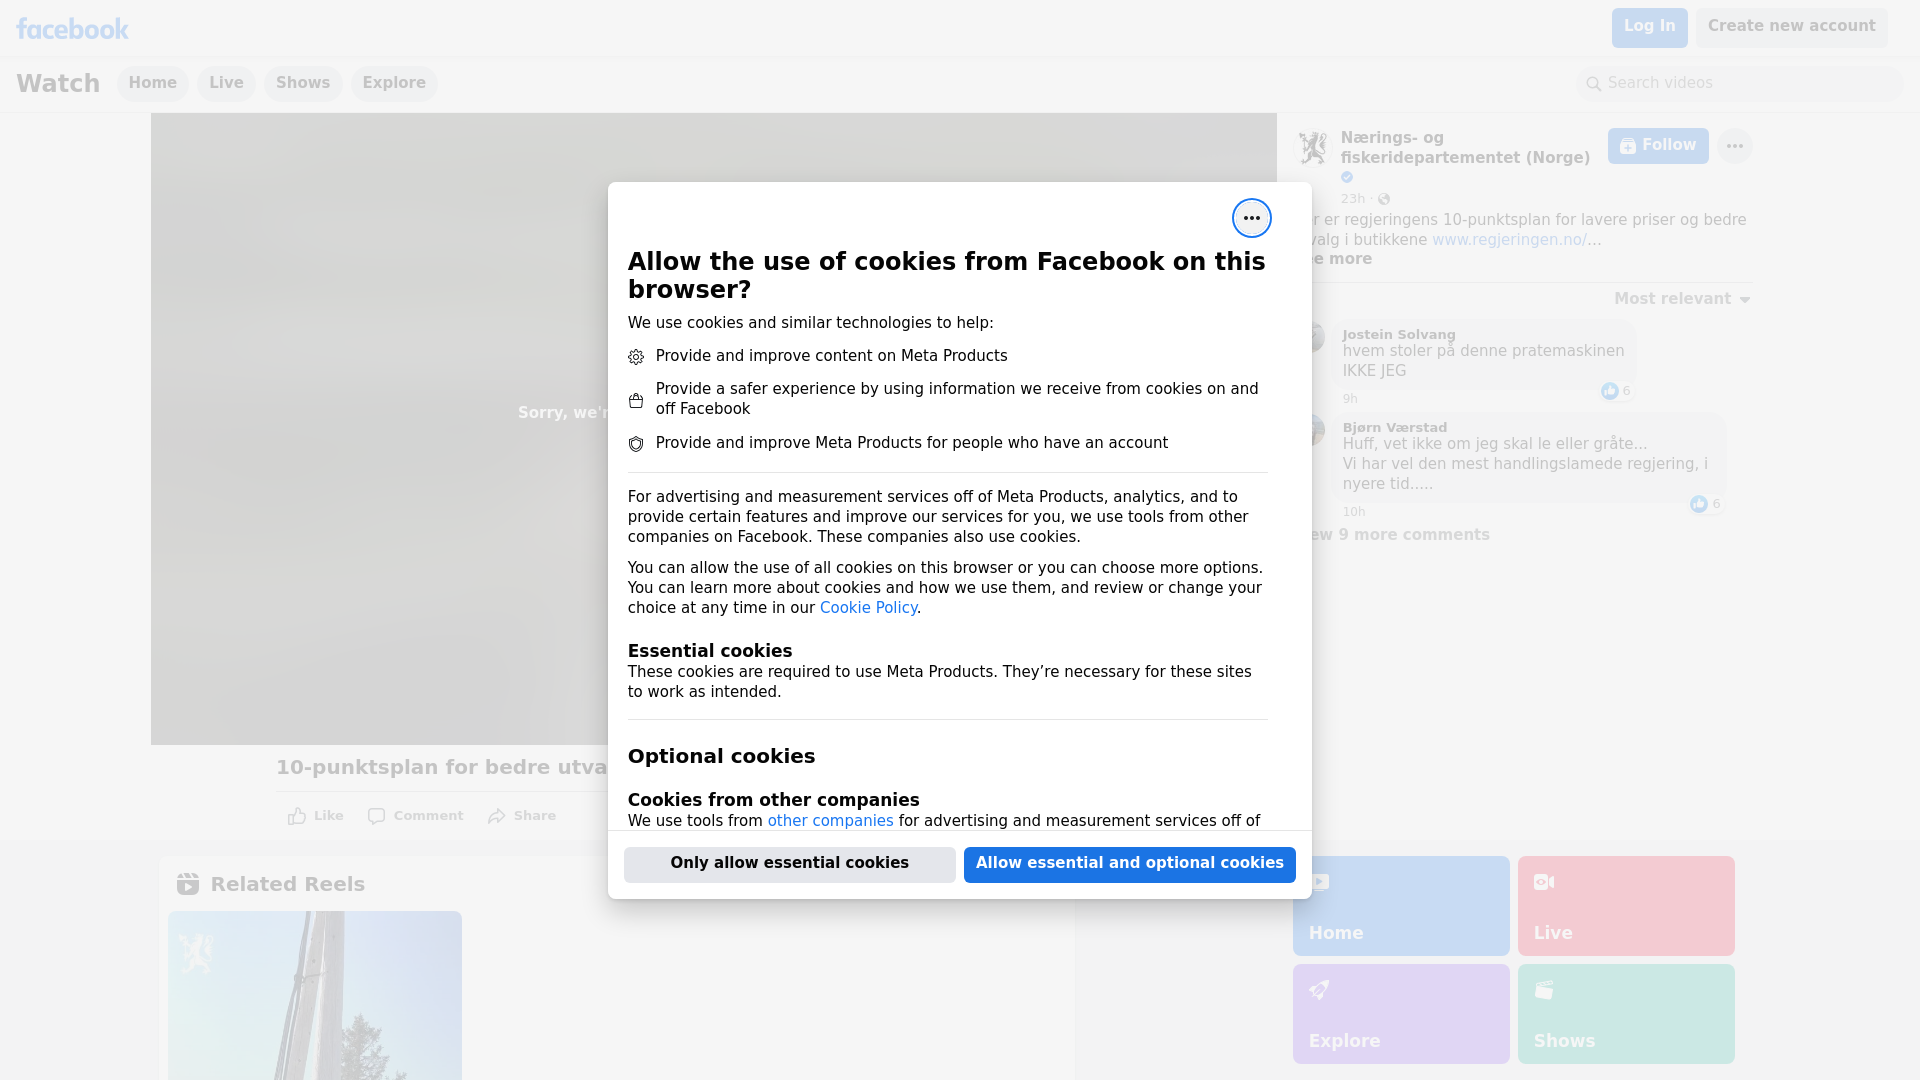Open the other companies link

point(830,821)
